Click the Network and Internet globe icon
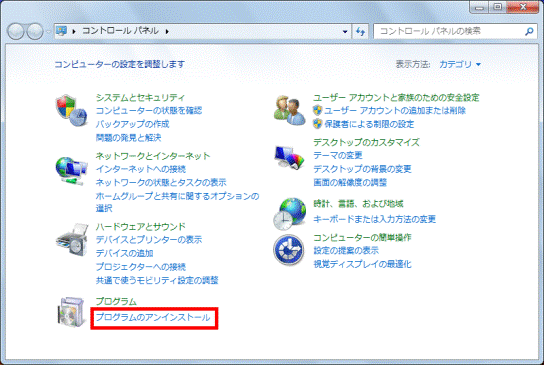Viewport: 544px width, 365px height. [x=71, y=170]
